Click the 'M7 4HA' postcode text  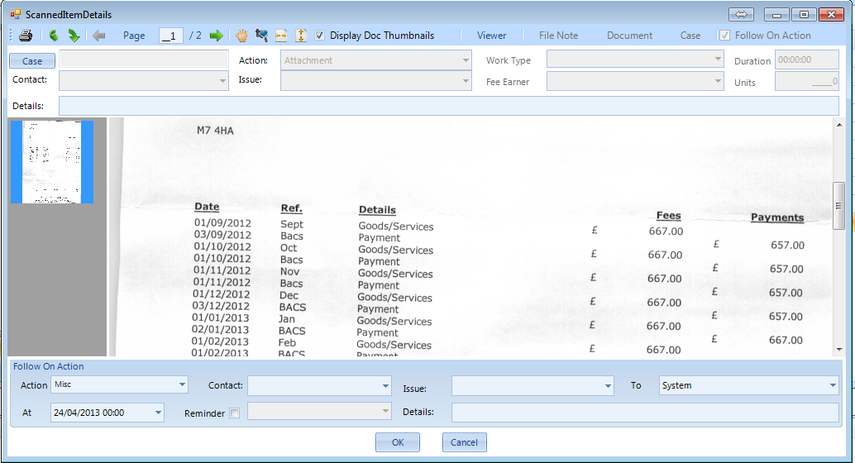(x=215, y=131)
